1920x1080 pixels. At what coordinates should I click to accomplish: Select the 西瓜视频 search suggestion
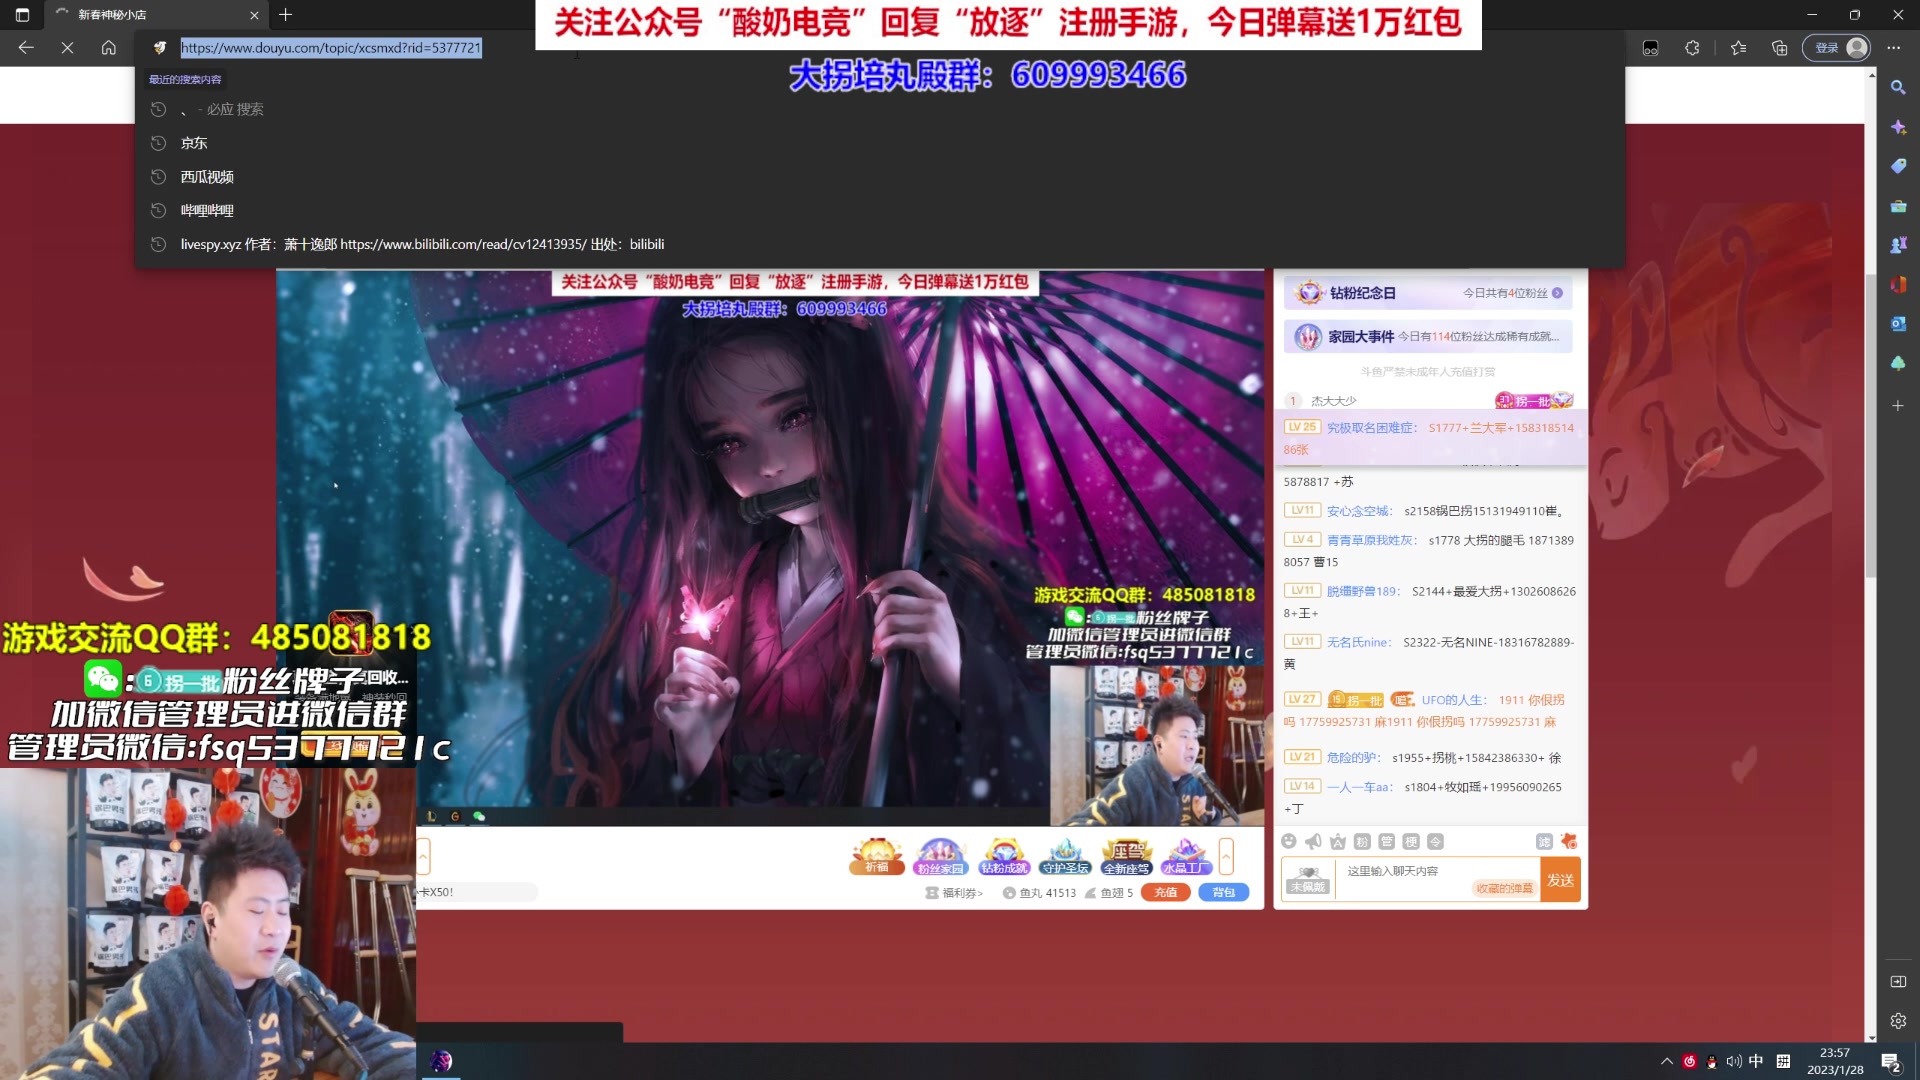(x=207, y=177)
